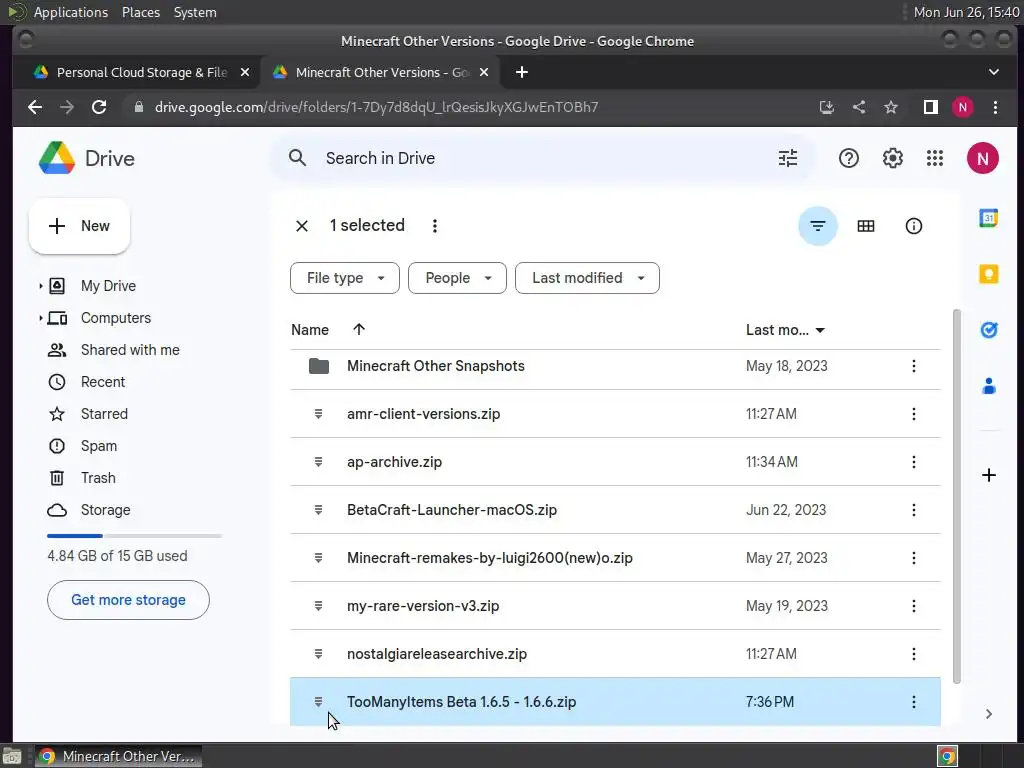Open the Settings gear in Drive

(x=892, y=158)
